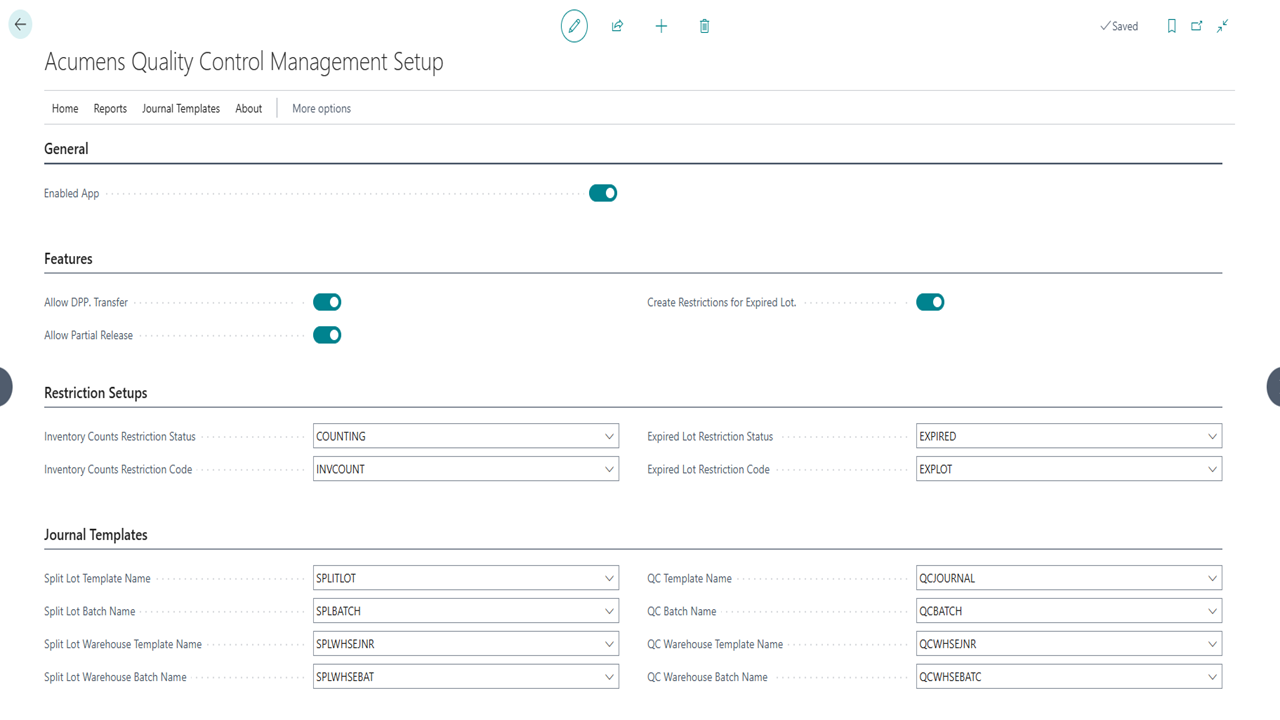The height and width of the screenshot is (720, 1280).
Task: Toggle Allow Partial Release switch
Action: [x=327, y=335]
